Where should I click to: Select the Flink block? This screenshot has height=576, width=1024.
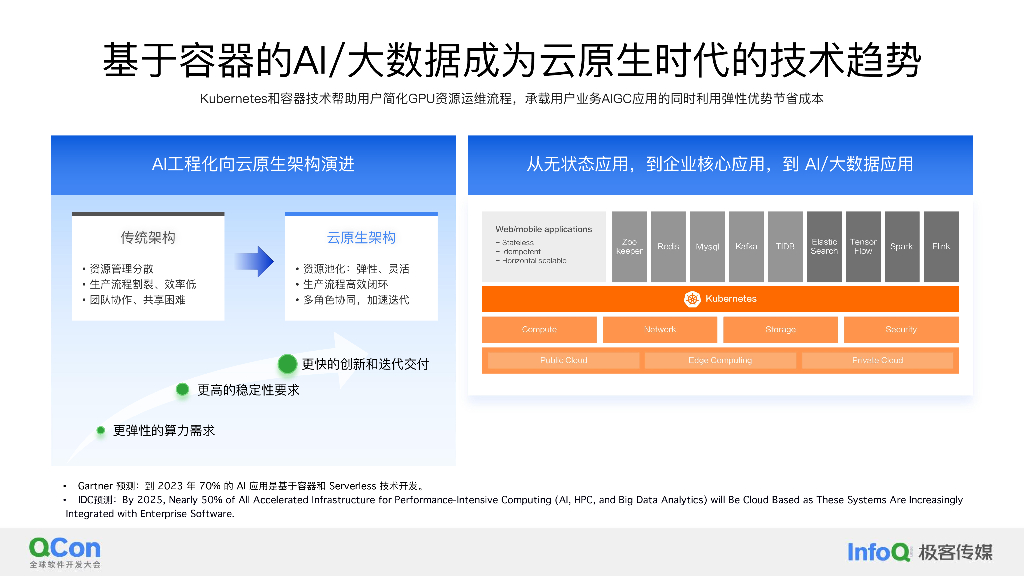941,246
